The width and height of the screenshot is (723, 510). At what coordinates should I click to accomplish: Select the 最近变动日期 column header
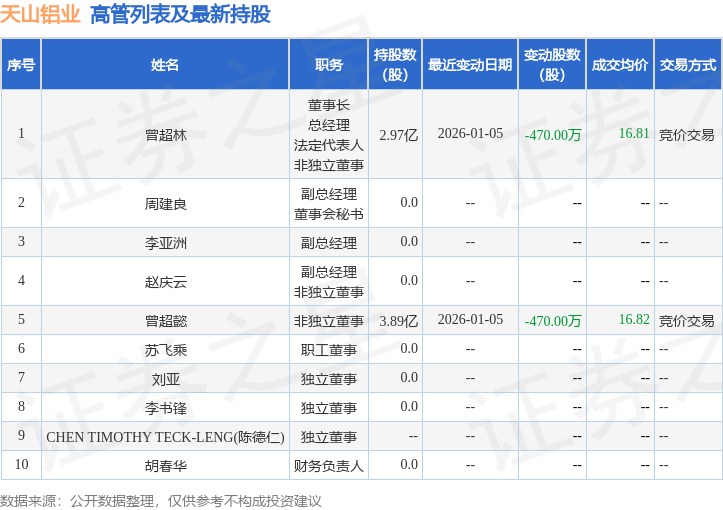tap(470, 65)
